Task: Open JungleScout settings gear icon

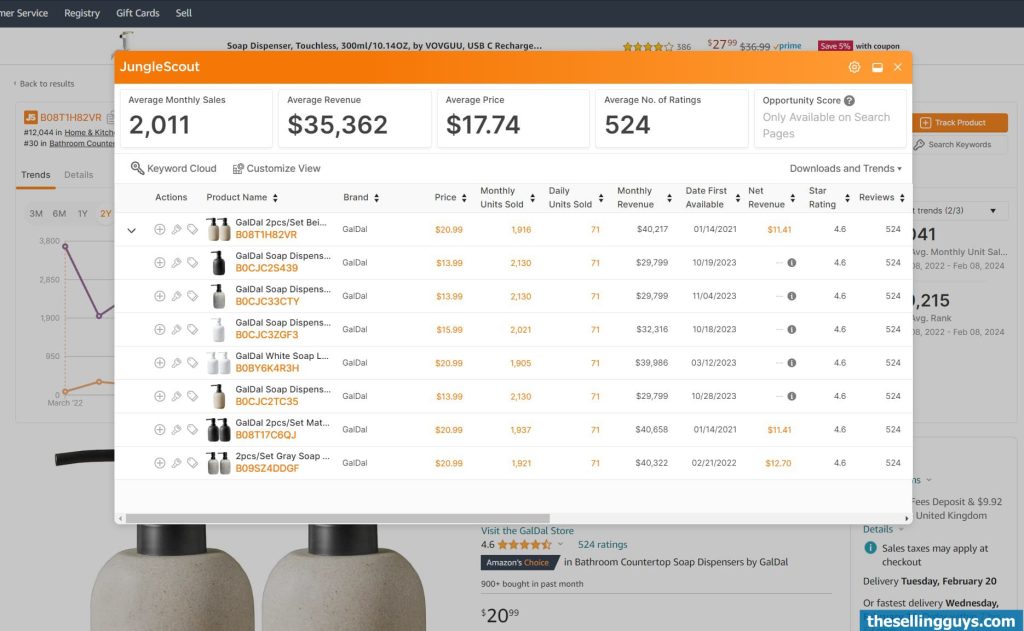Action: 854,67
